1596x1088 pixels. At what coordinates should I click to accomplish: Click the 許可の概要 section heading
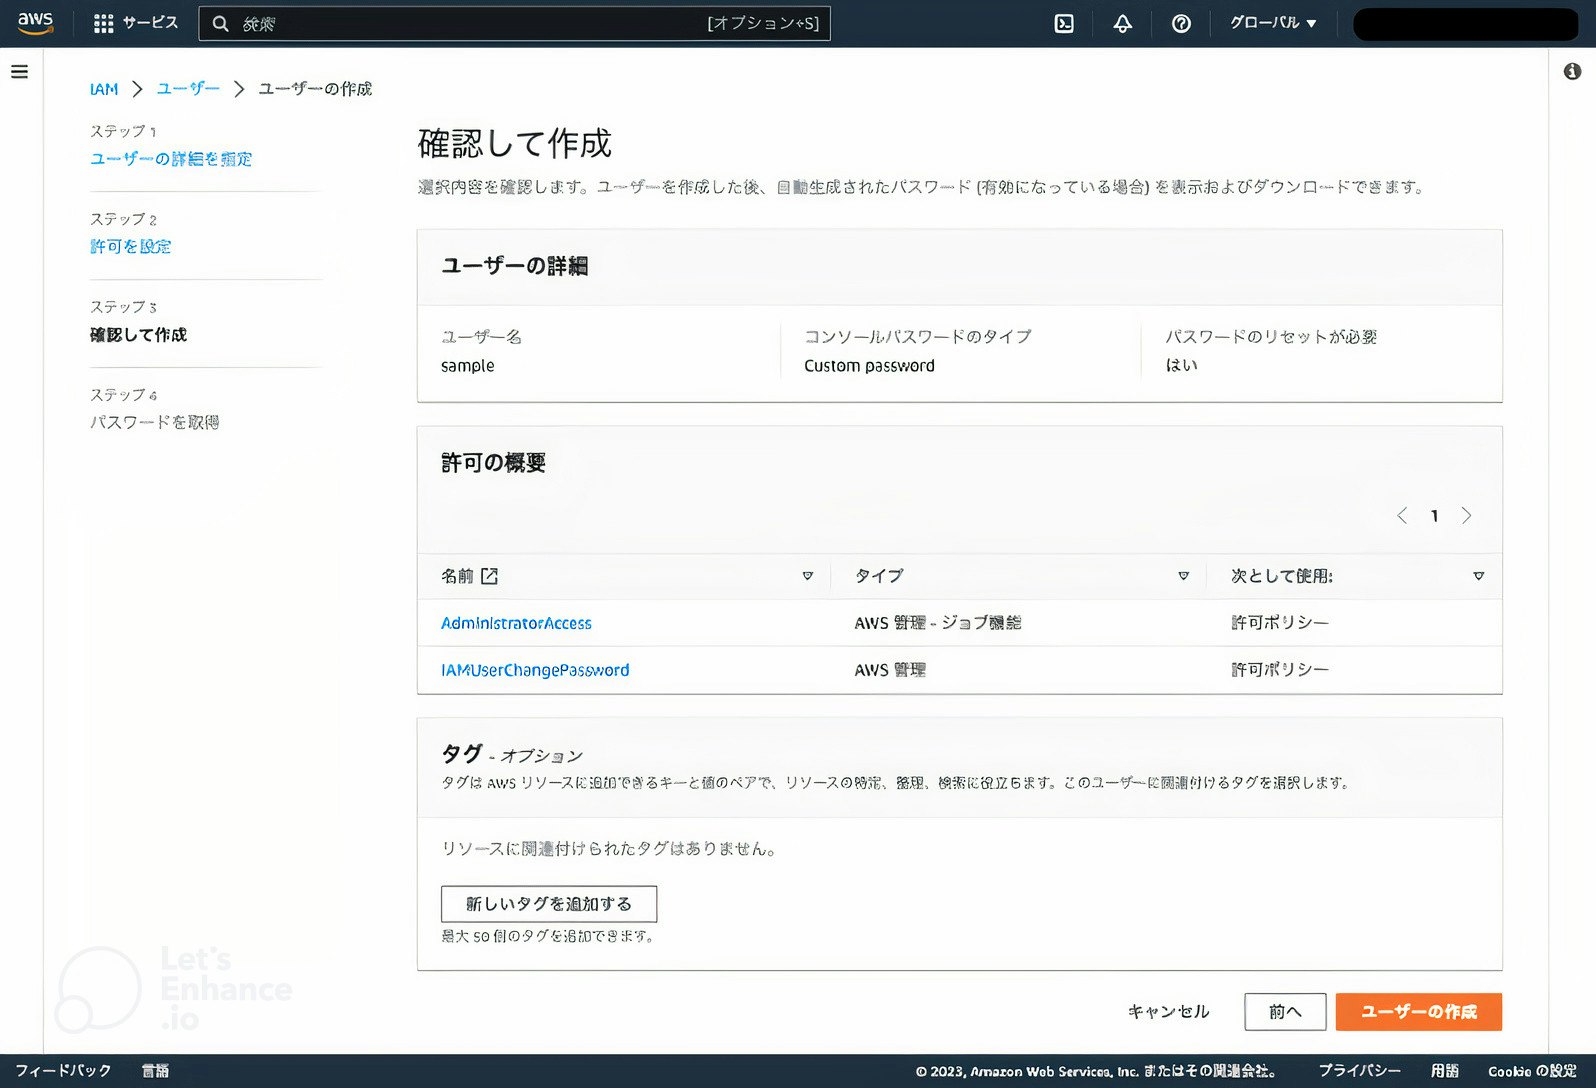[x=493, y=463]
